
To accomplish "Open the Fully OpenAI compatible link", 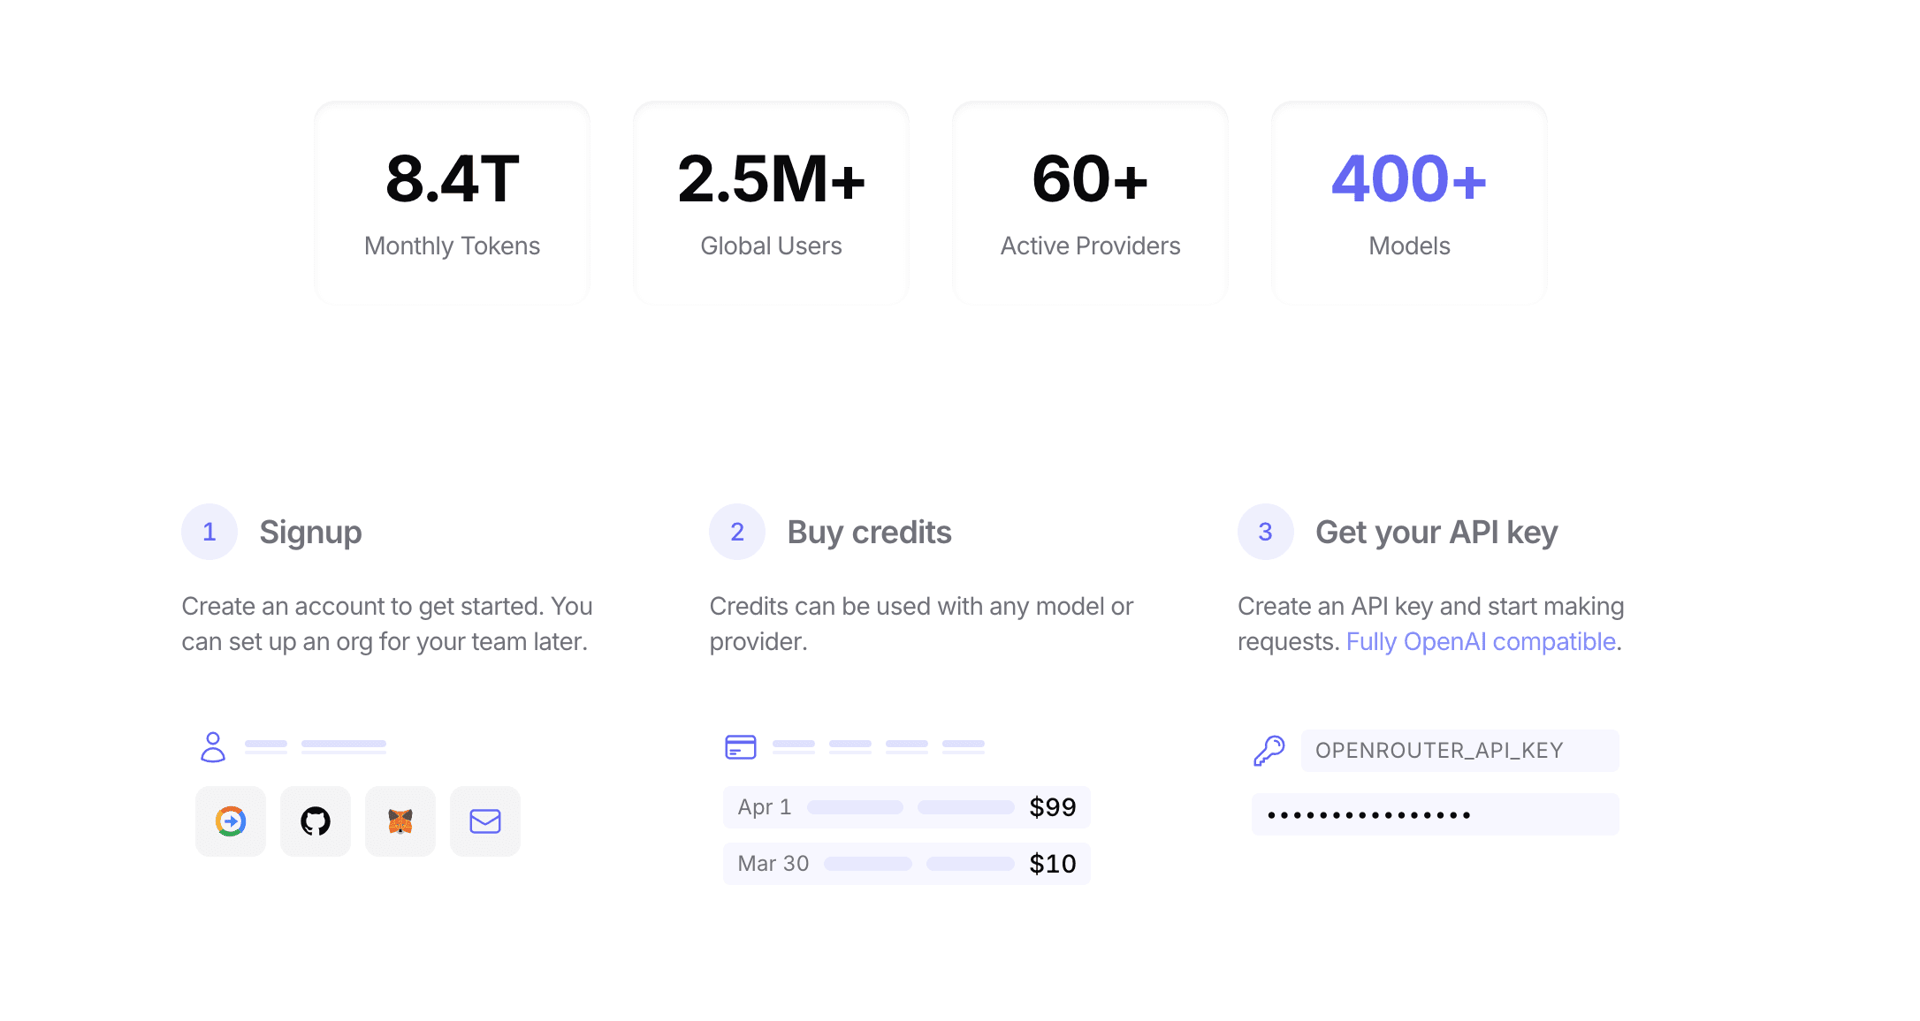I will point(1481,641).
